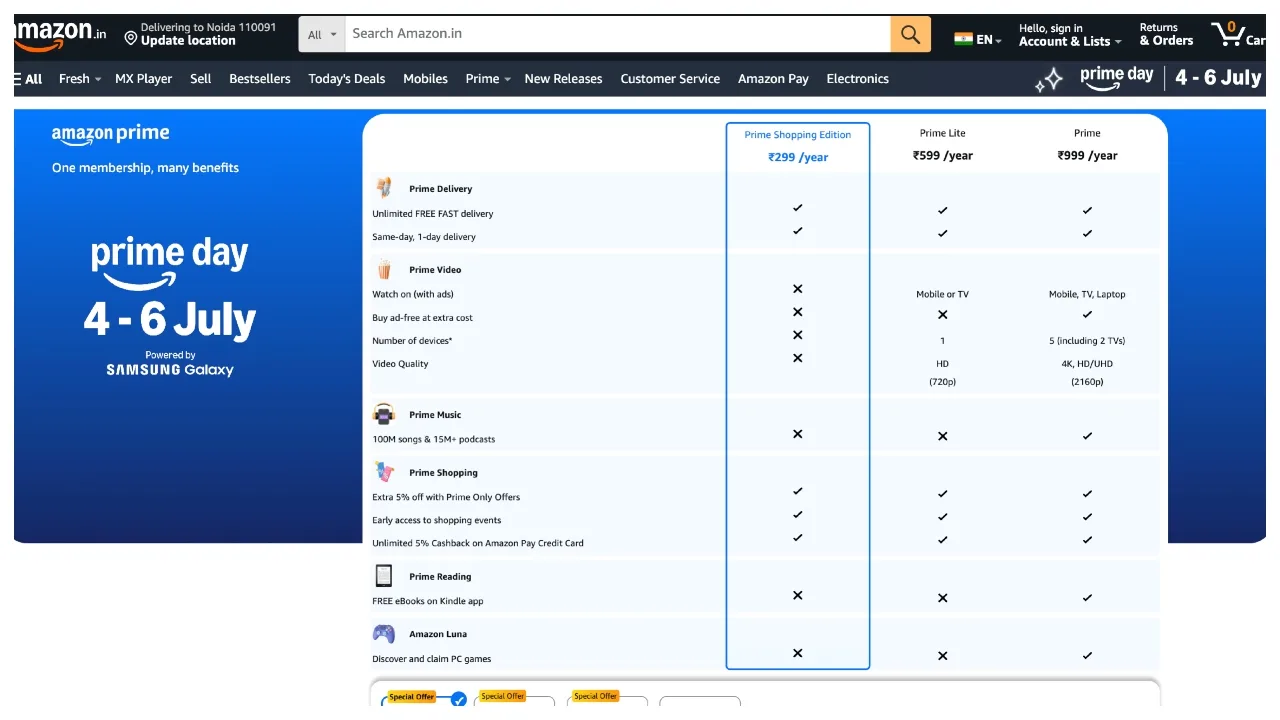The height and width of the screenshot is (720, 1280).
Task: Open New Releases
Action: (x=563, y=79)
